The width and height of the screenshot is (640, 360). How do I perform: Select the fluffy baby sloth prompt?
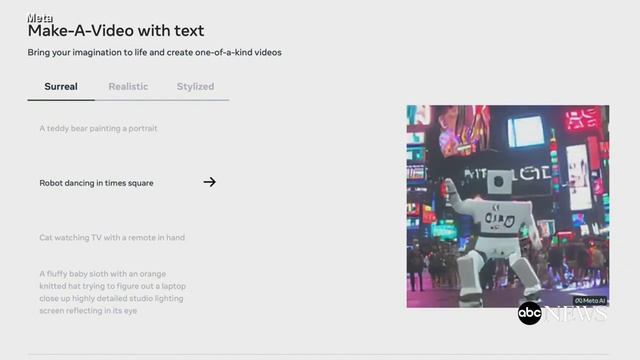point(113,292)
